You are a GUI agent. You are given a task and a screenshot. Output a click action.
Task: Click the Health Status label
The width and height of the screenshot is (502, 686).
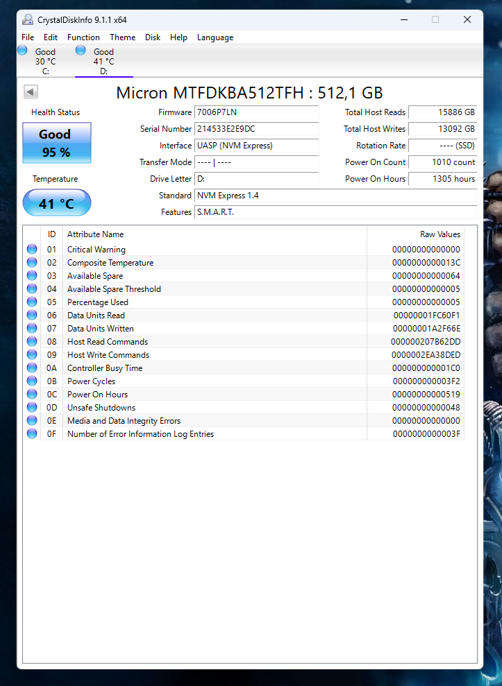coord(56,112)
